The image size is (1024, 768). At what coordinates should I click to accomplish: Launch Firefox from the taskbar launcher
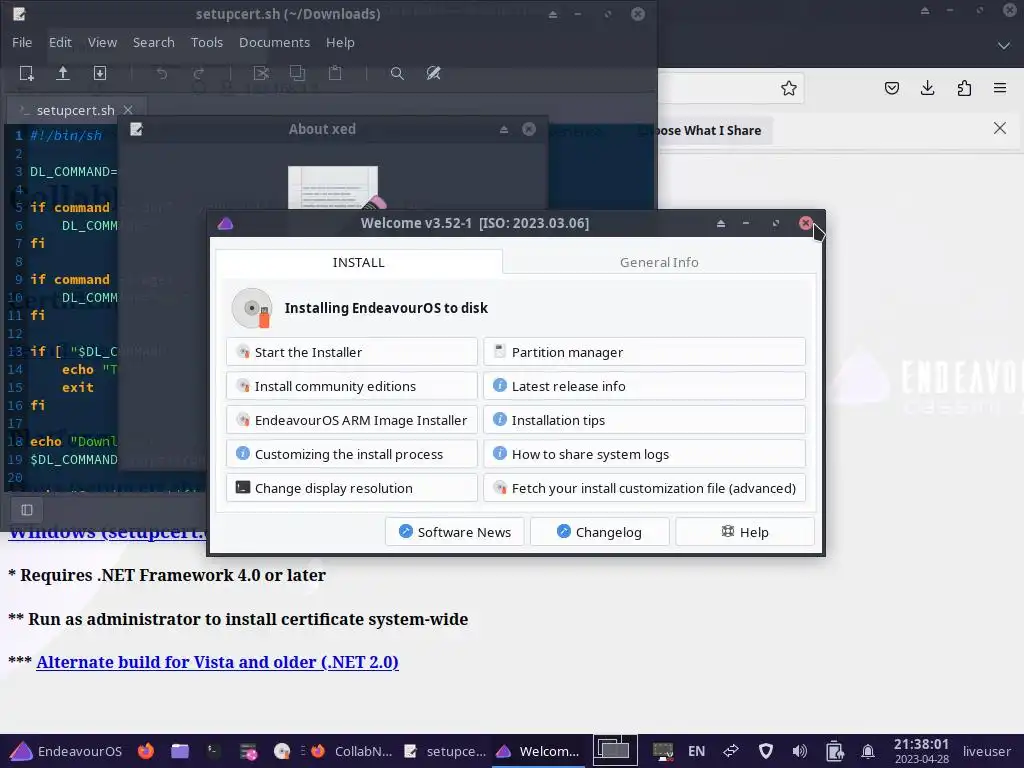146,751
